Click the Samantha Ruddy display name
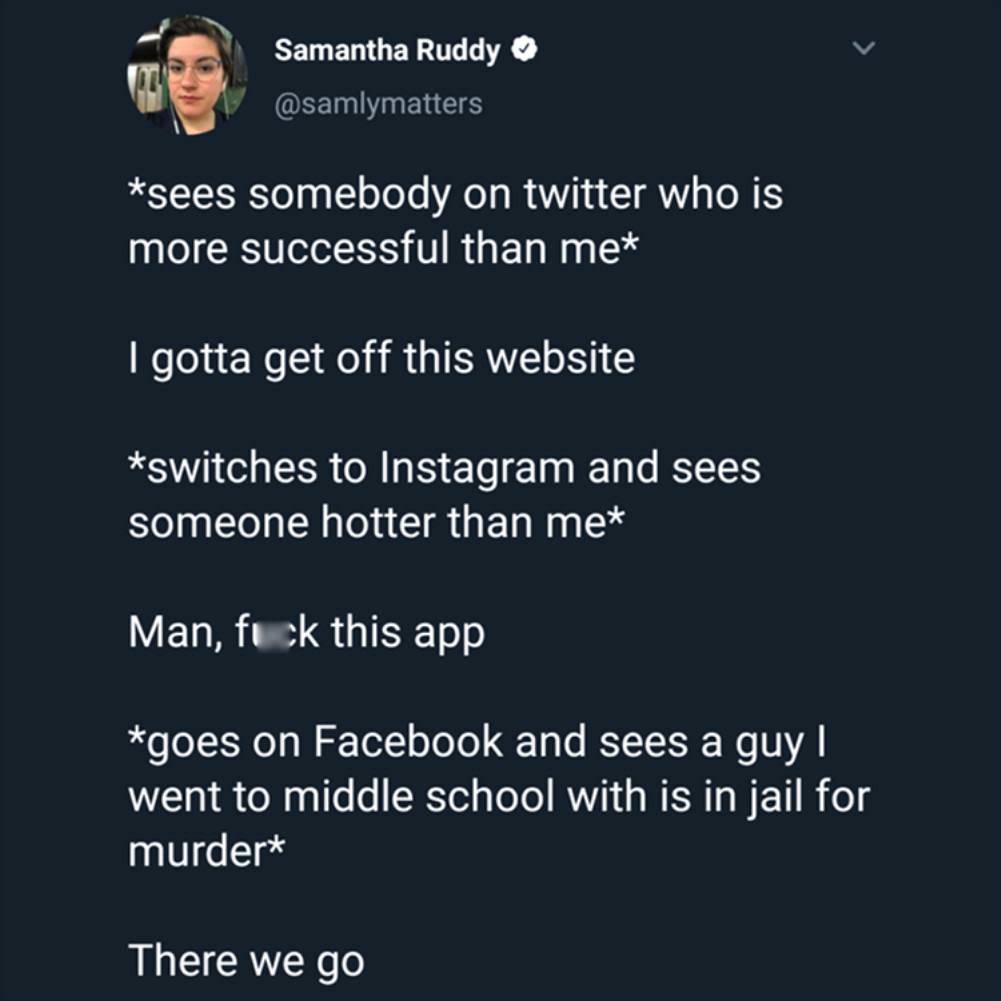 click(x=387, y=50)
